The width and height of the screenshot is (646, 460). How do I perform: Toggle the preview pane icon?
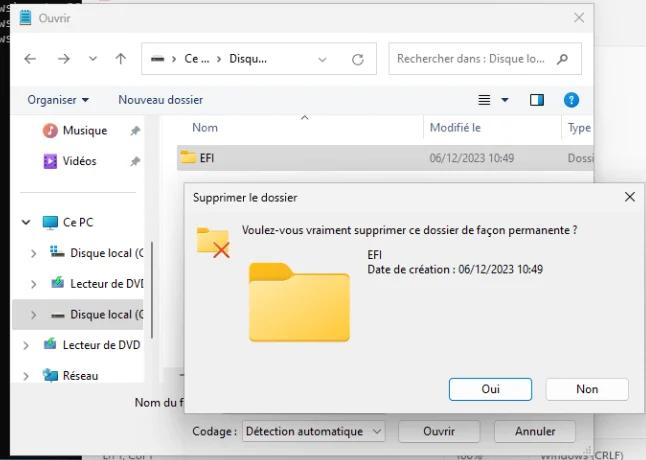(x=536, y=100)
